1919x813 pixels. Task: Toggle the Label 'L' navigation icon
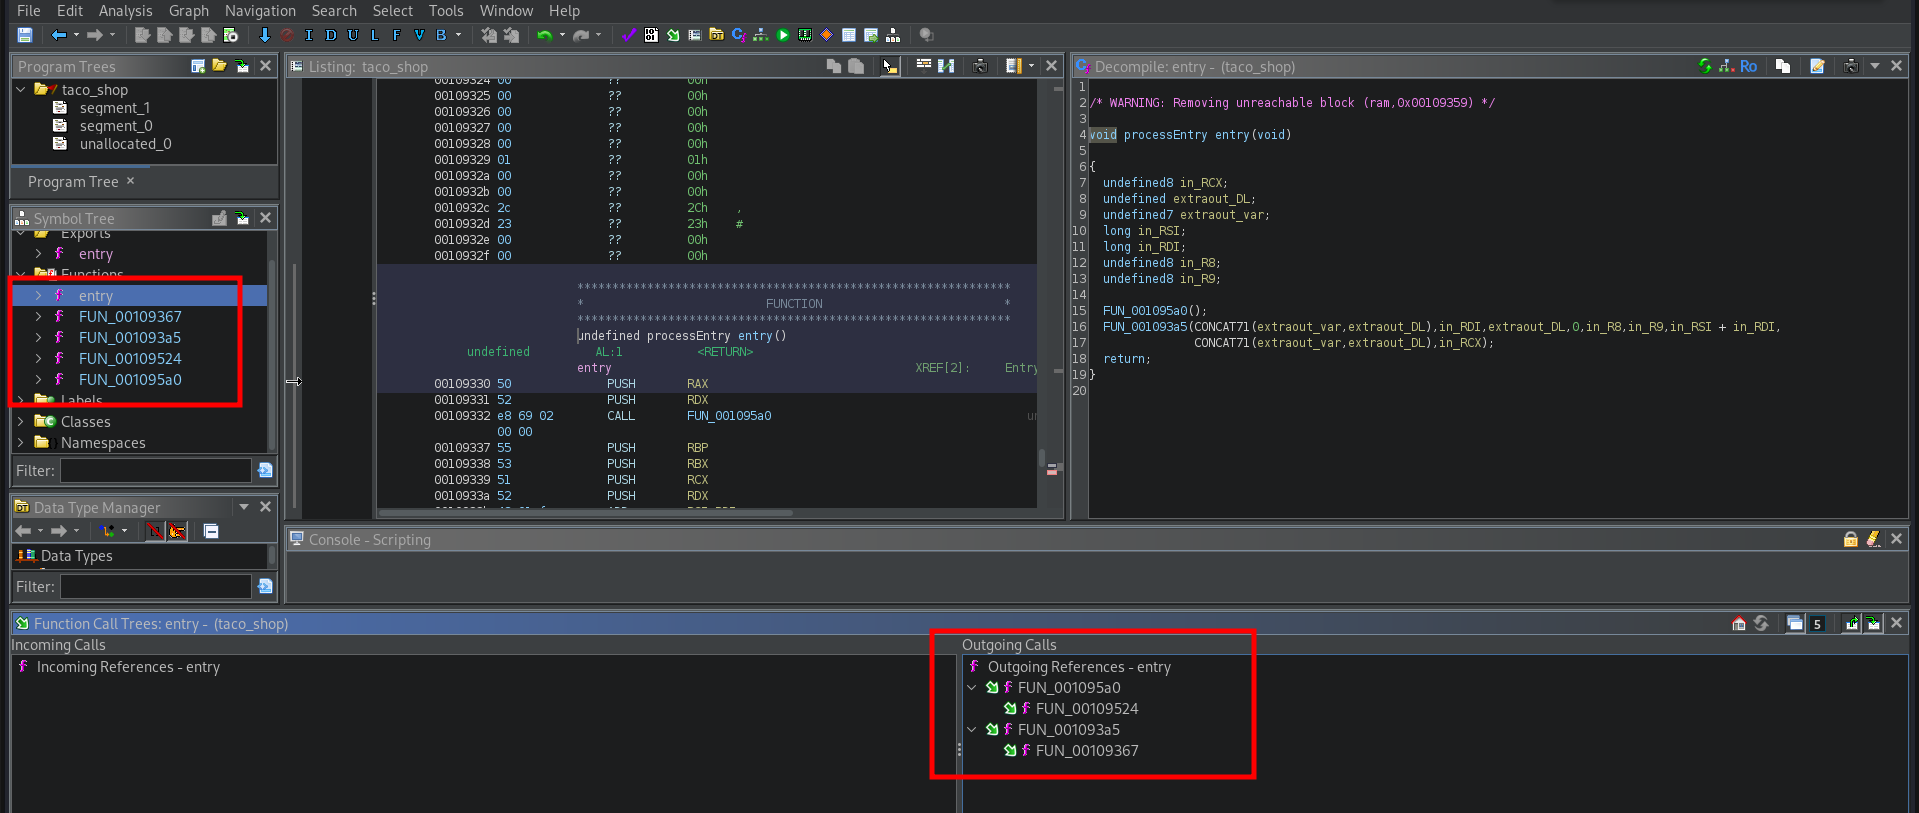[375, 35]
